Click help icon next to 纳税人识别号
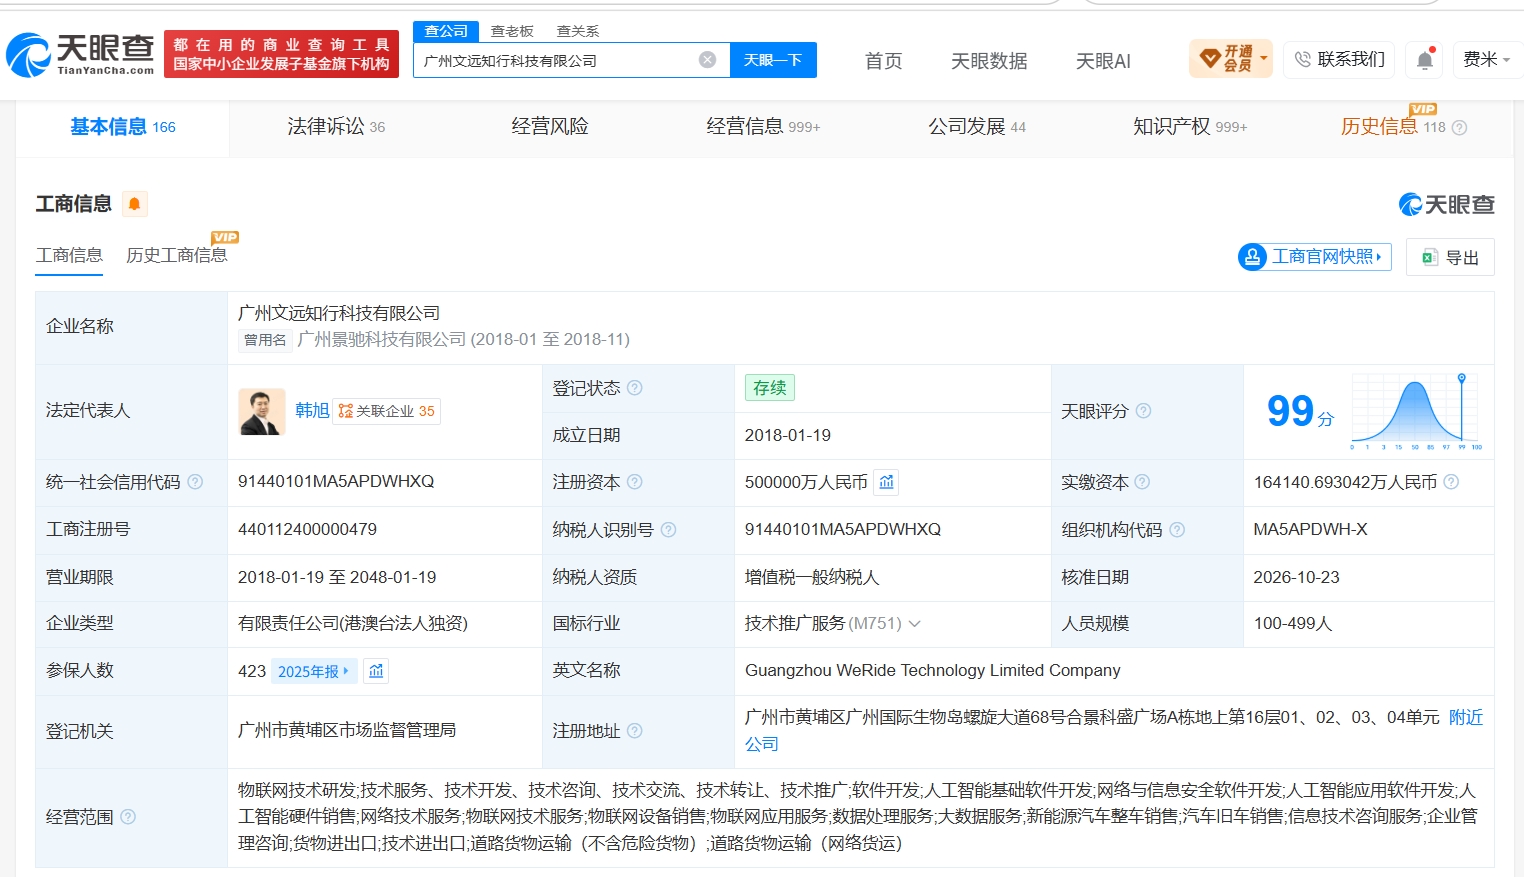Viewport: 1524px width, 877px height. point(668,530)
